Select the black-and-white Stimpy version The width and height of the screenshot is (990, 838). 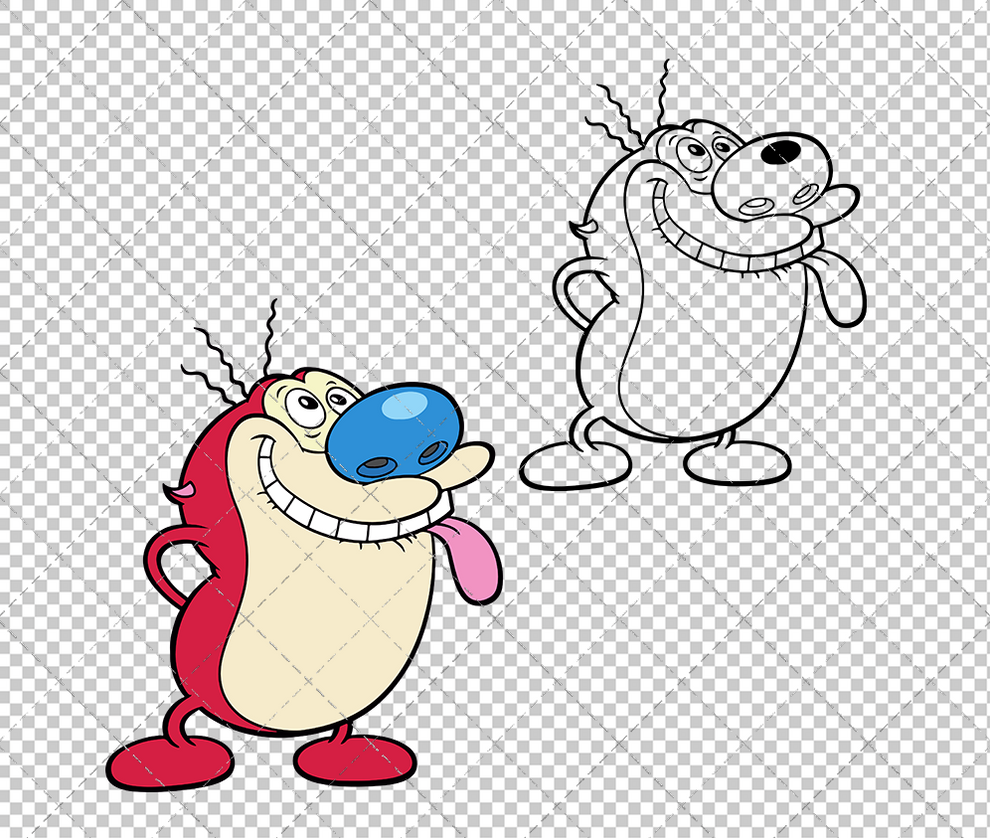point(700,300)
